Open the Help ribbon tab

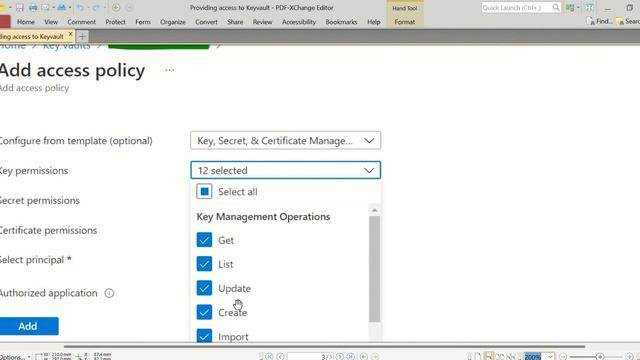point(373,22)
